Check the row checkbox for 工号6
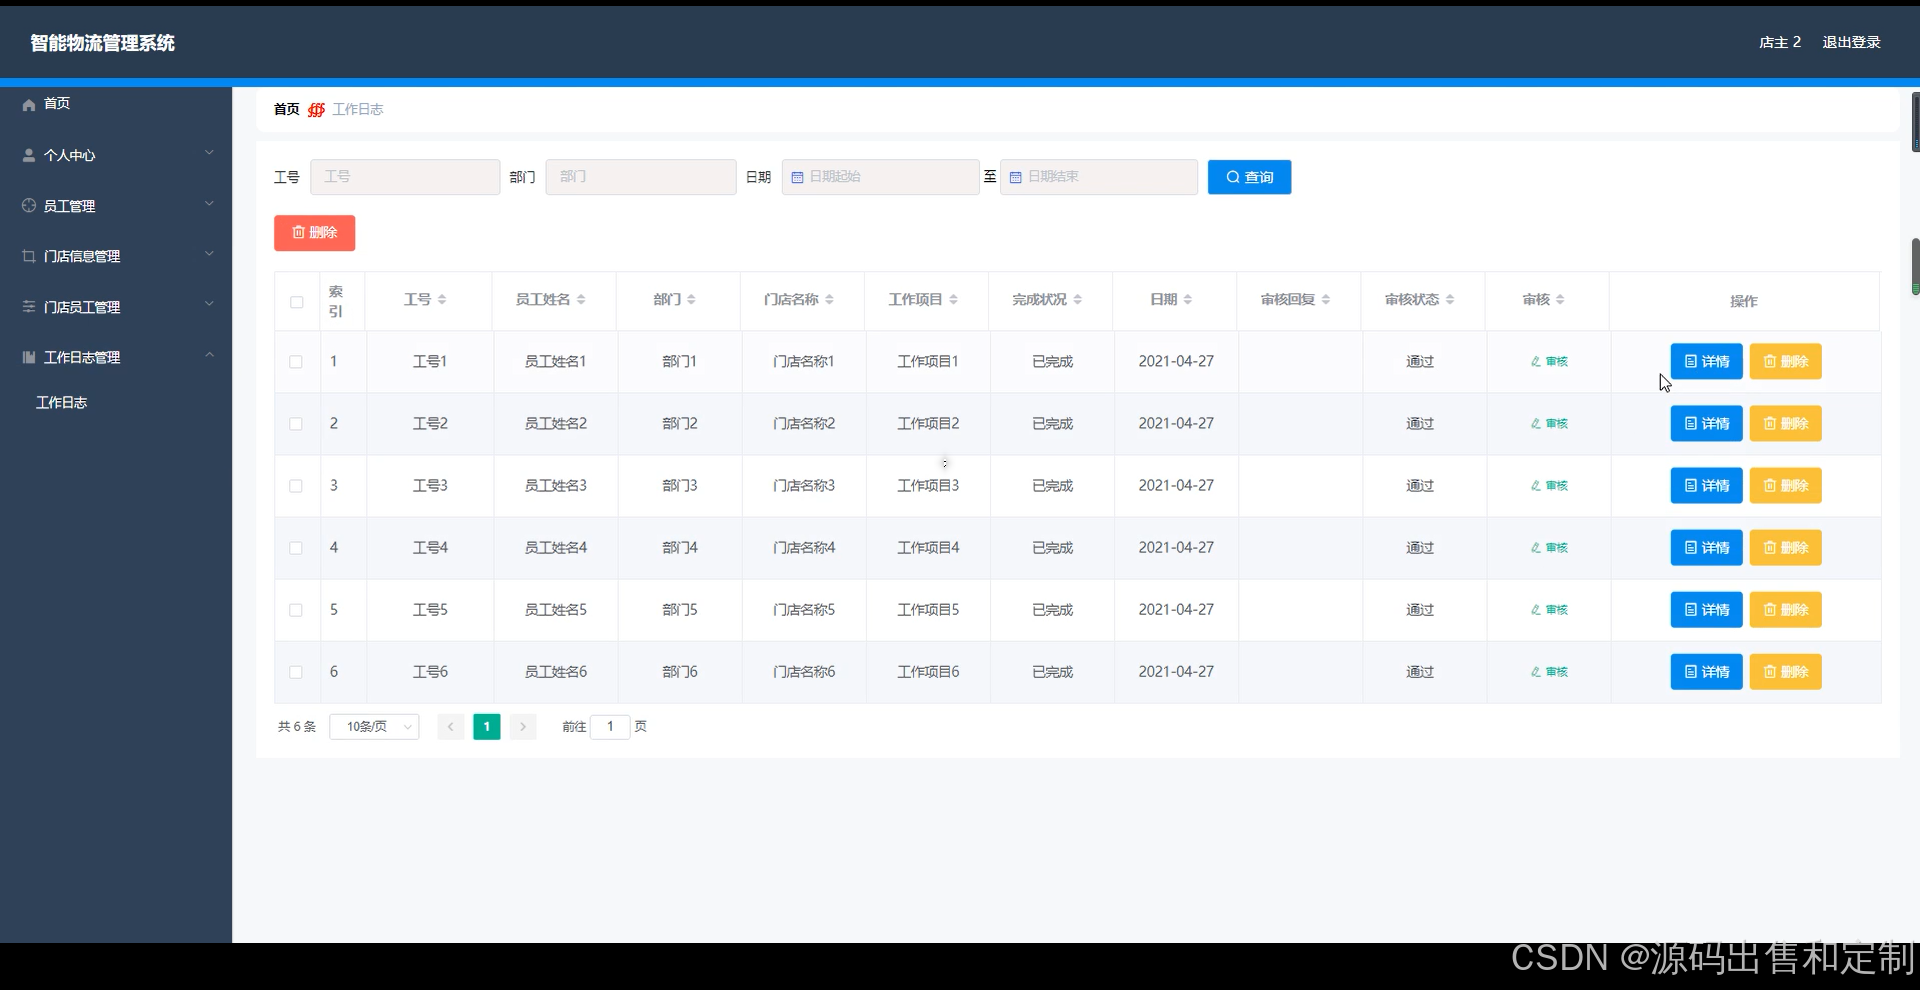Image resolution: width=1920 pixels, height=990 pixels. 296,672
